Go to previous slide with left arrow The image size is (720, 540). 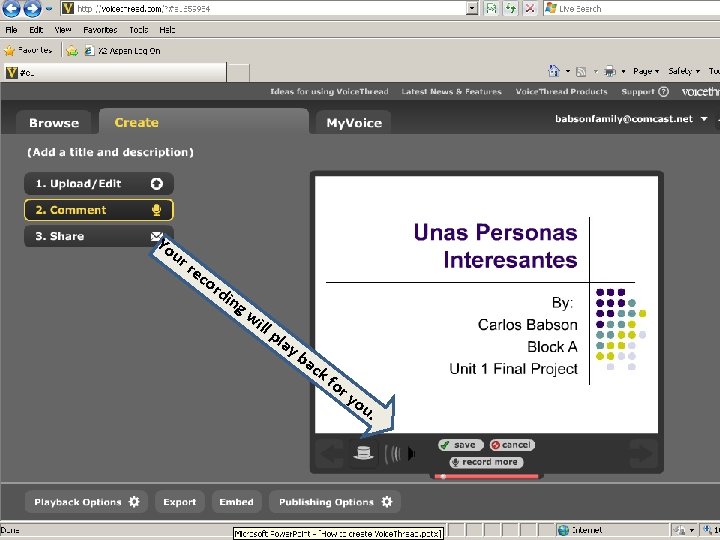331,454
